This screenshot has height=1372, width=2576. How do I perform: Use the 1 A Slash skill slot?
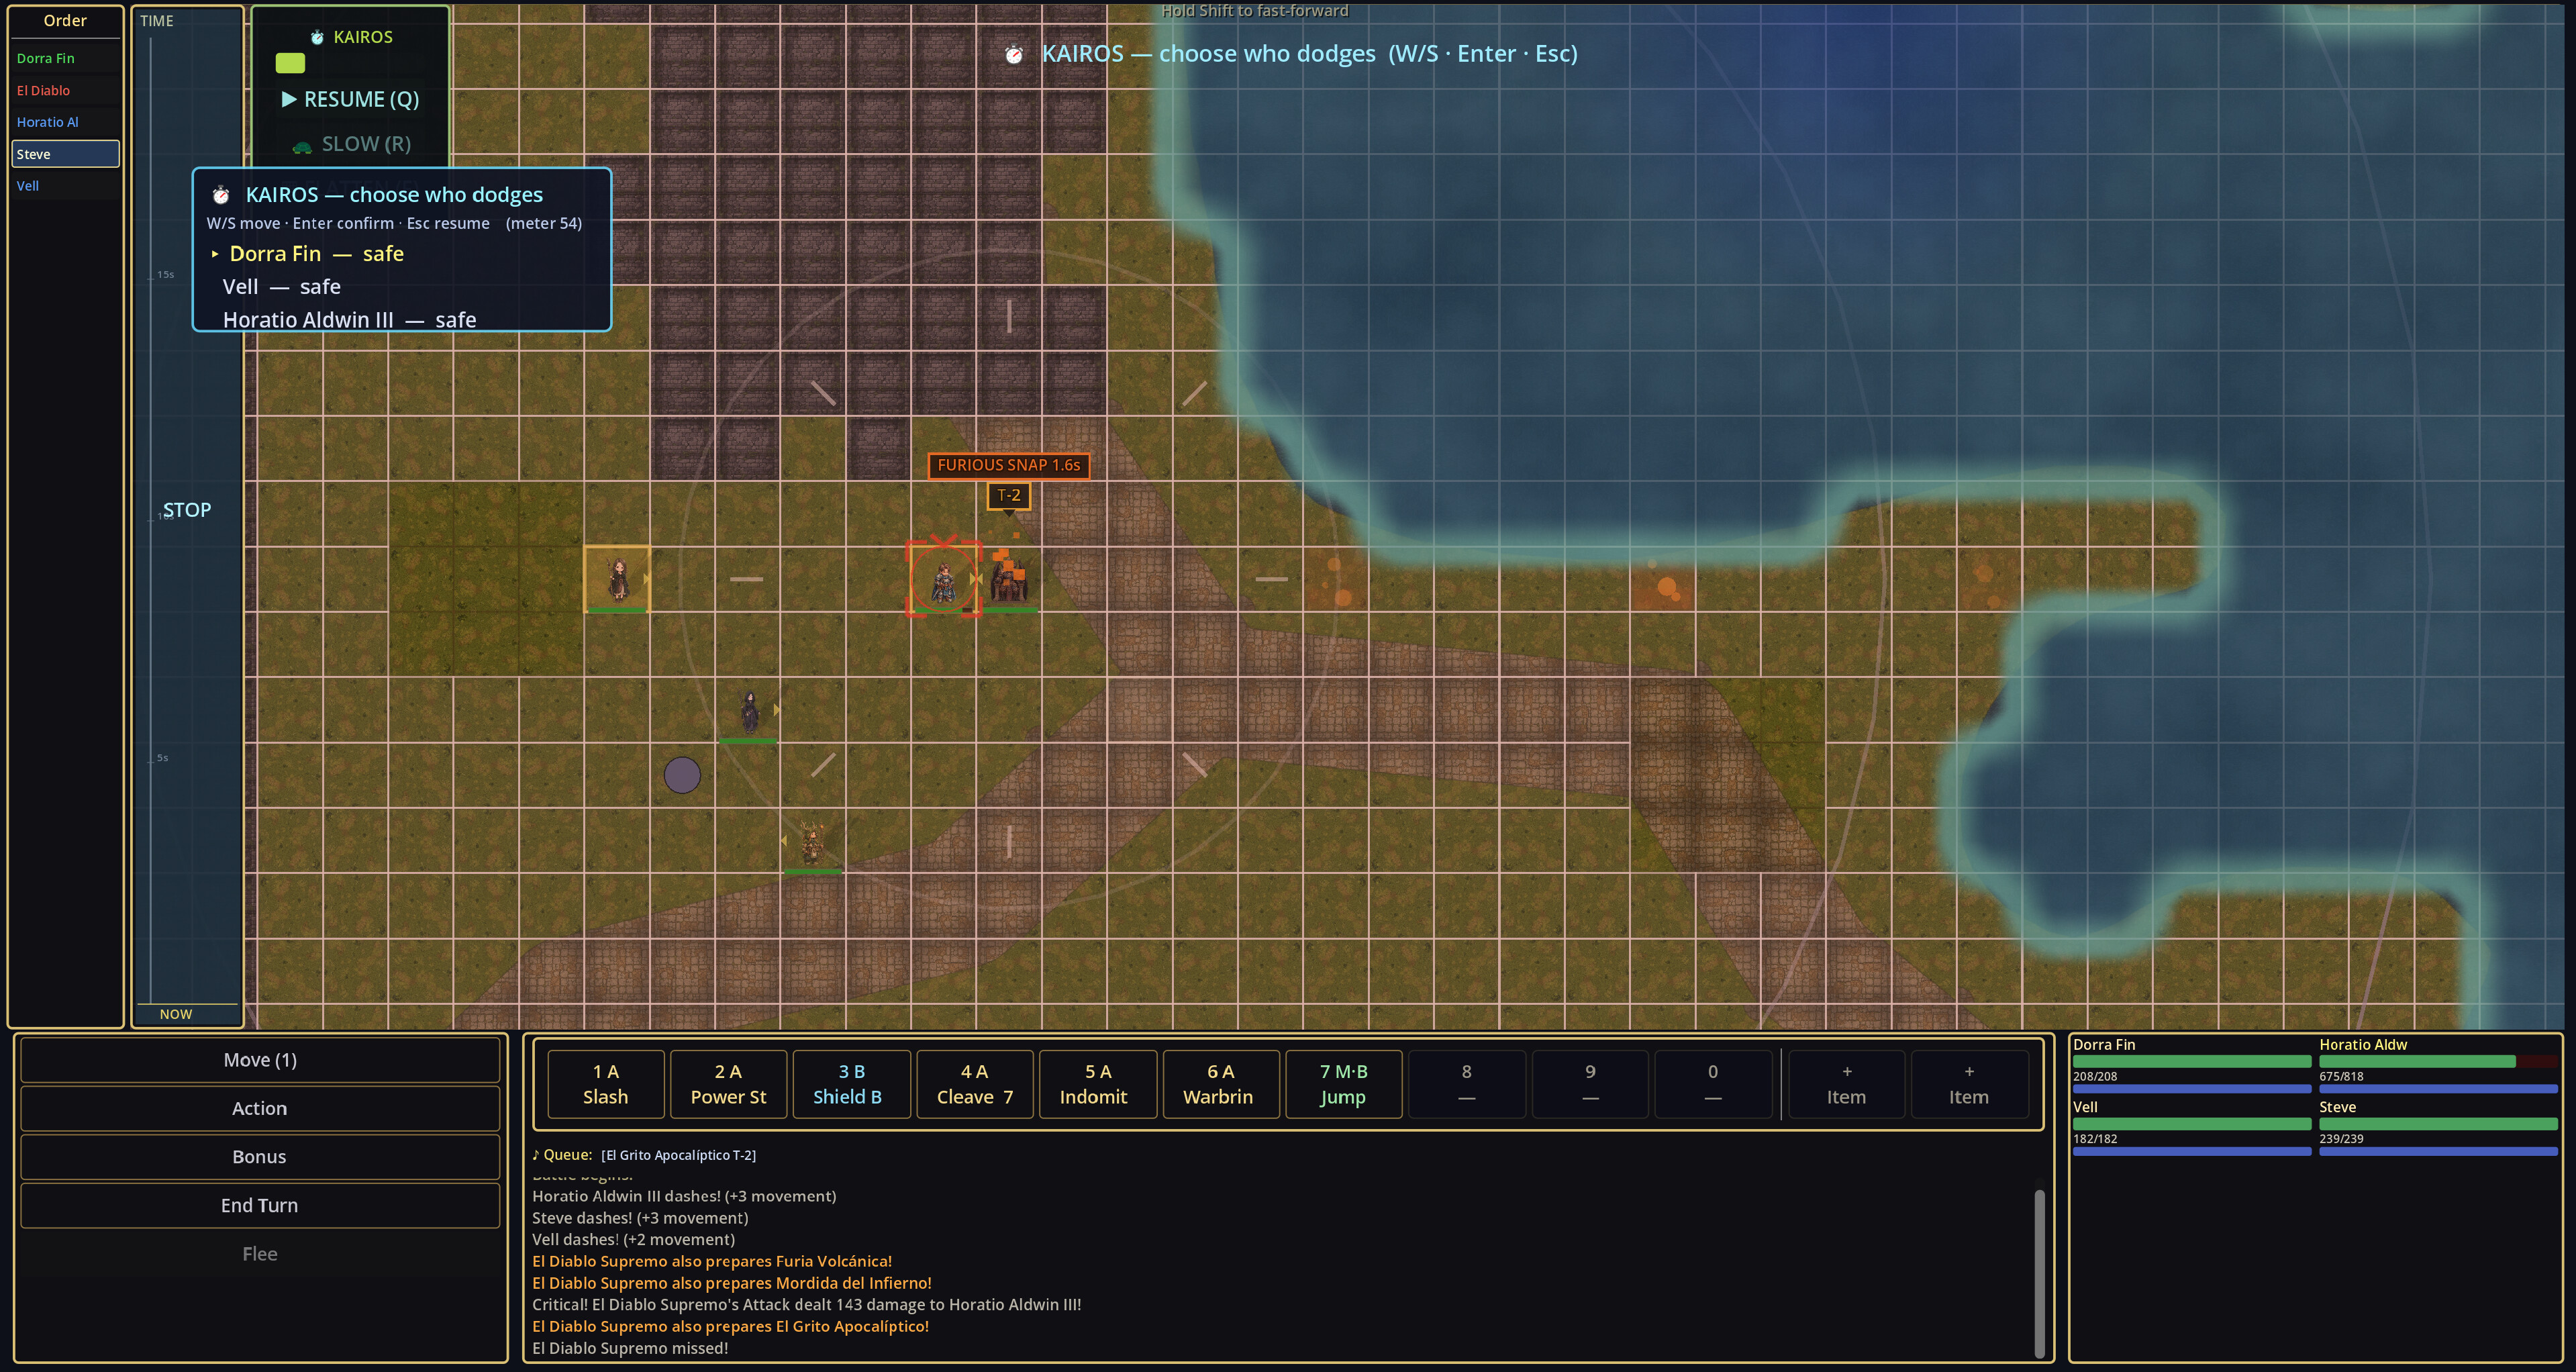click(x=606, y=1084)
